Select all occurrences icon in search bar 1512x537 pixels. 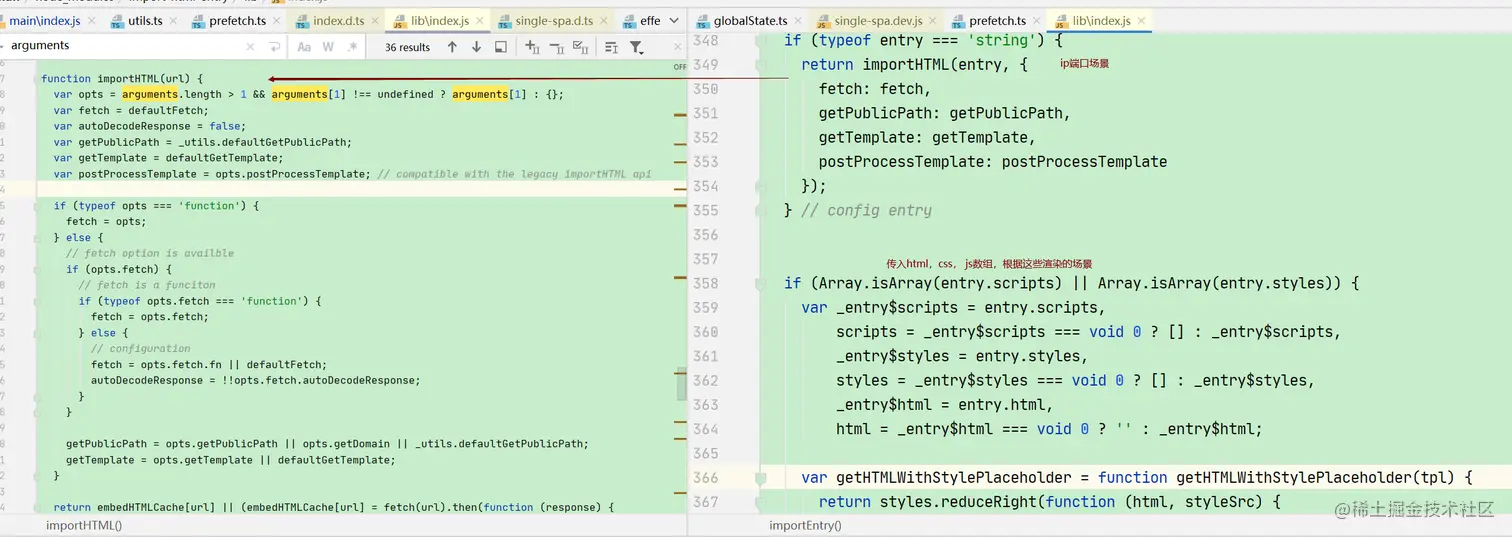(580, 47)
